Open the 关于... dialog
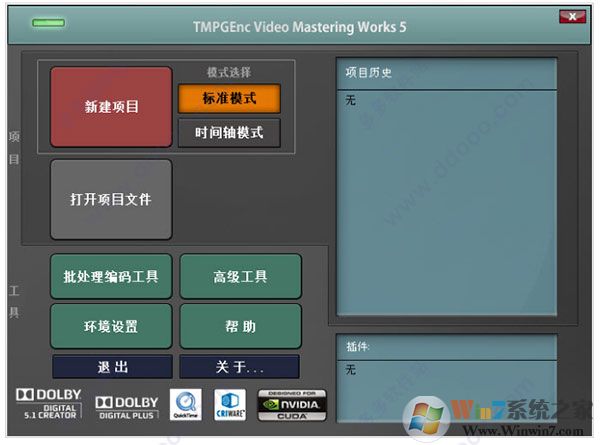This screenshot has width=600, height=445. coord(240,367)
